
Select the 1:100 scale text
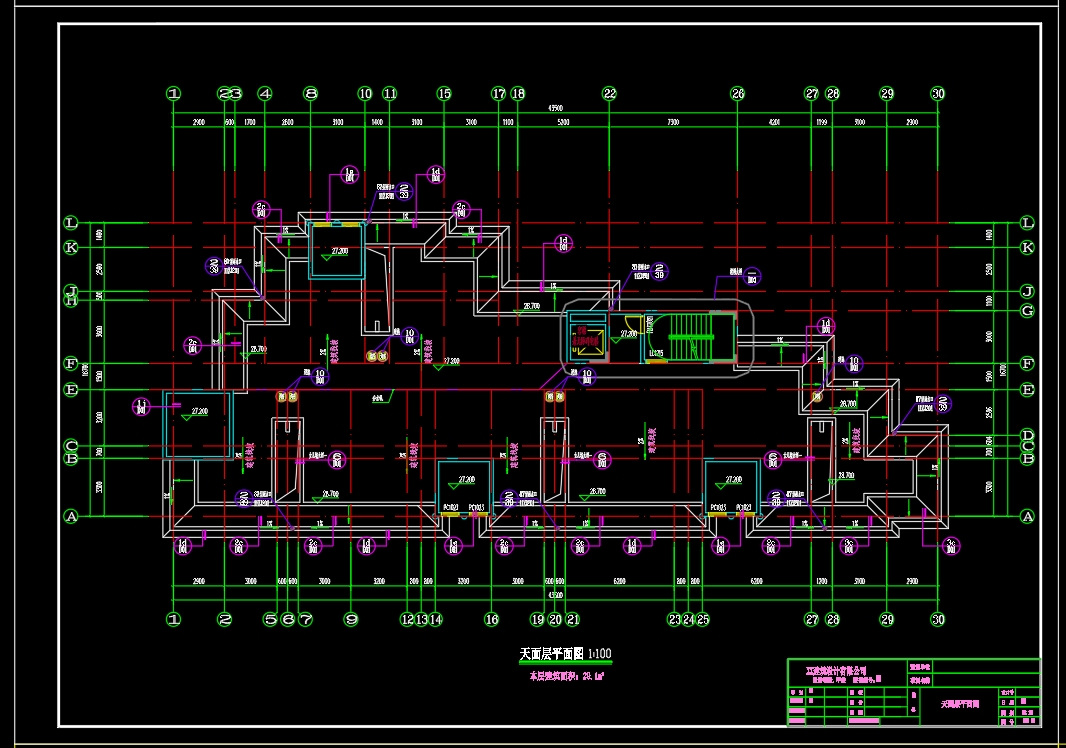[x=600, y=653]
